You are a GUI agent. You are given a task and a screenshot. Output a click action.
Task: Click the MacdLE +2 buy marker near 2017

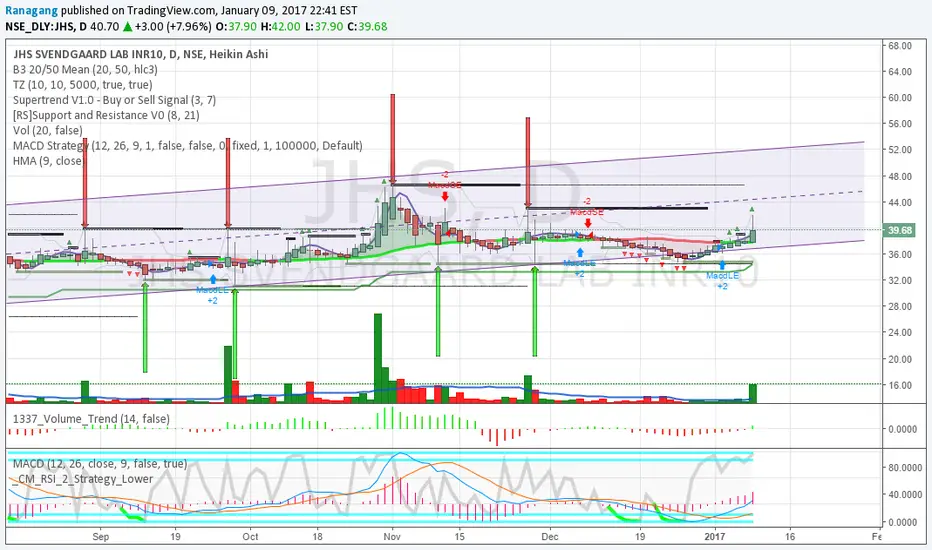[722, 275]
